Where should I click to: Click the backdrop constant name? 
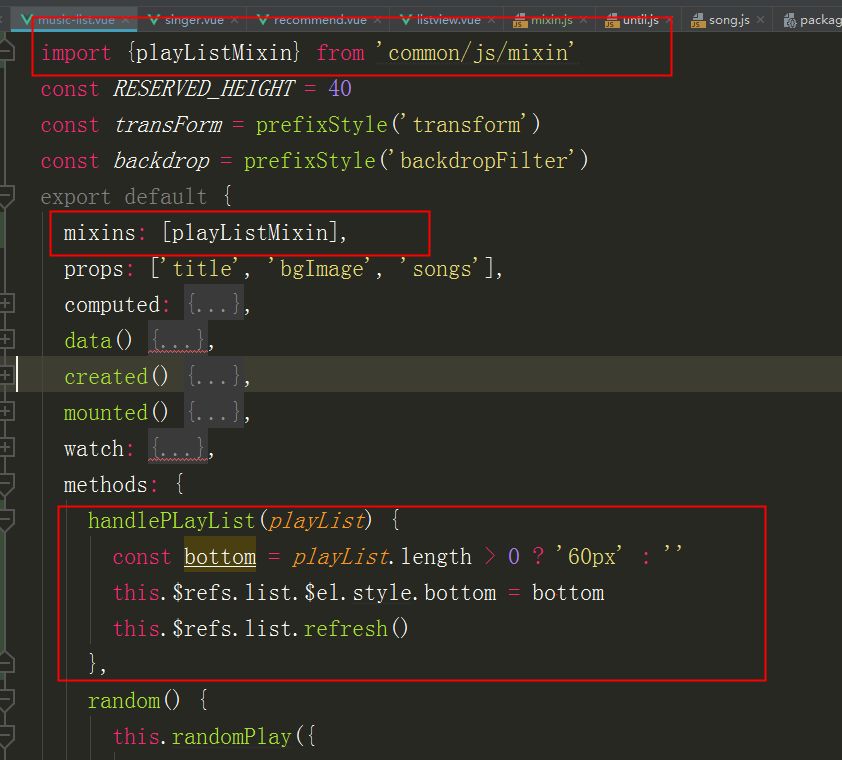(161, 161)
